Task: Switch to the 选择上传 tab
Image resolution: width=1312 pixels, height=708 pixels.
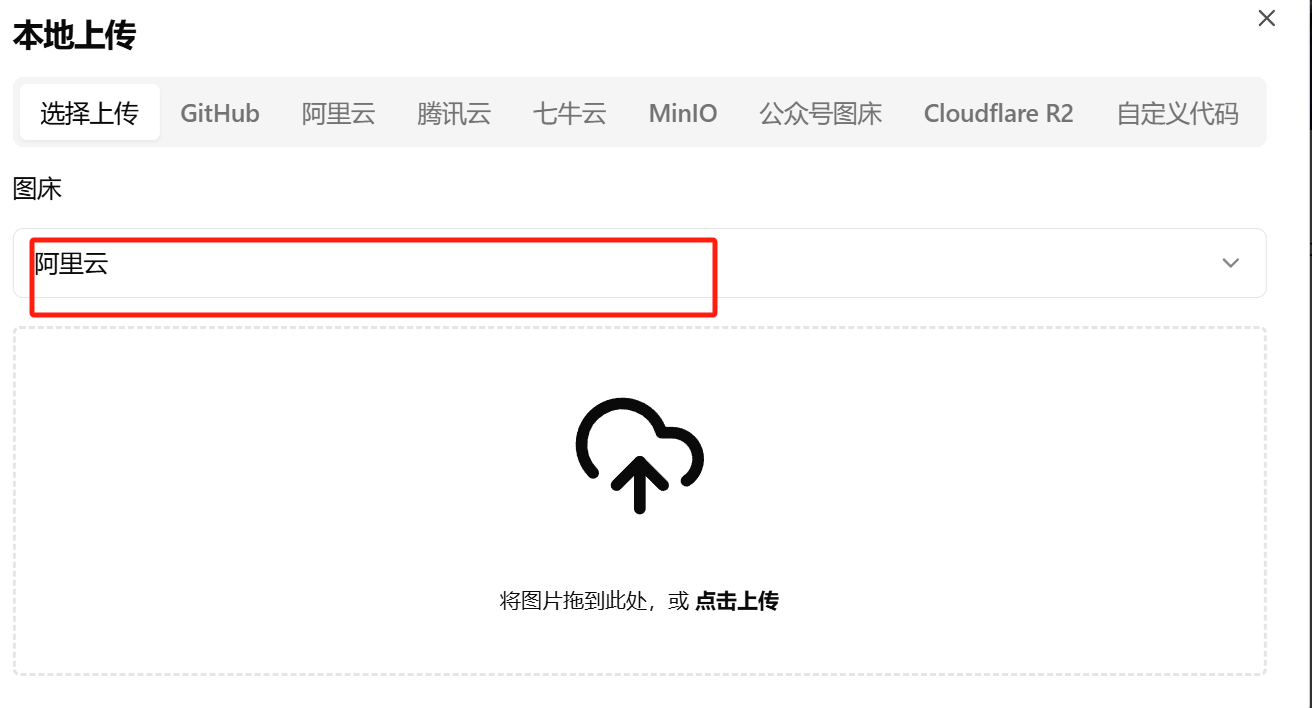Action: (89, 113)
